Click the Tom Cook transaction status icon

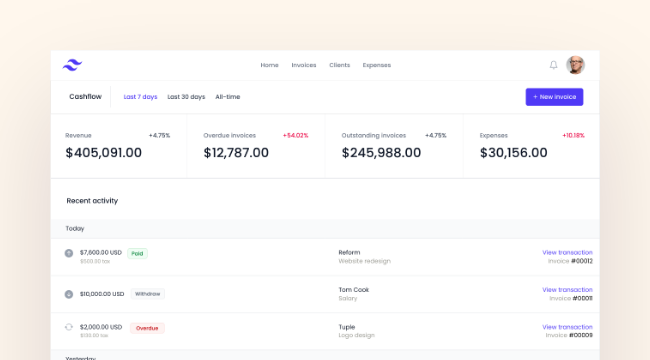(x=69, y=294)
